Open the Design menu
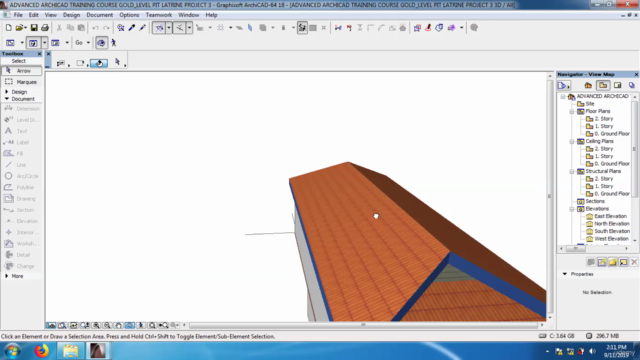Image resolution: width=640 pixels, height=360 pixels. (71, 15)
